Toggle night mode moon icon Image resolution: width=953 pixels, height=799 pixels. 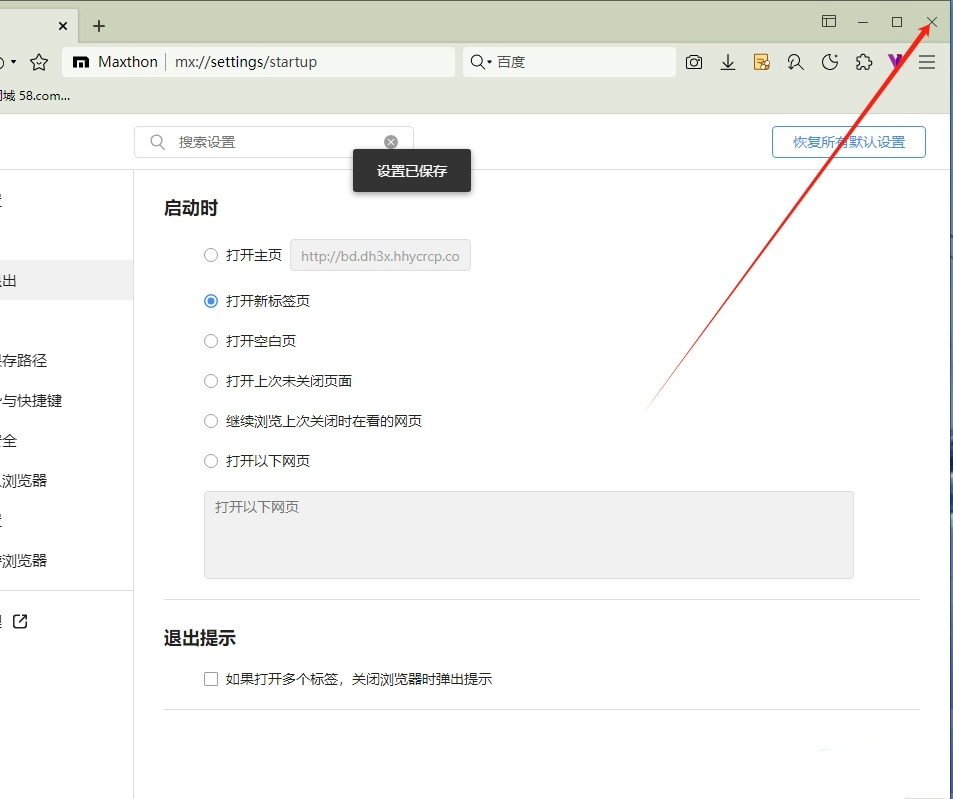tap(830, 62)
